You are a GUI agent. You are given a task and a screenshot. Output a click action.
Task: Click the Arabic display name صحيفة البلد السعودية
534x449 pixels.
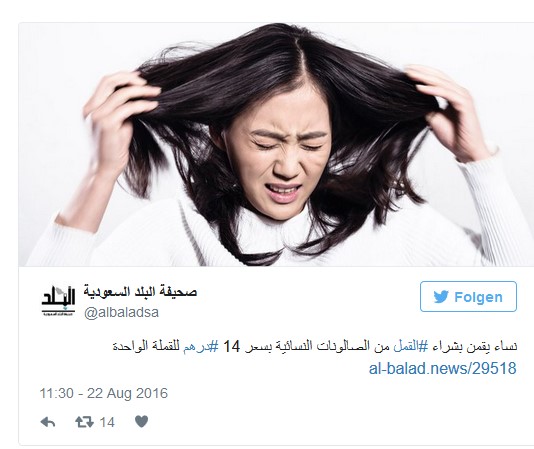coord(140,292)
